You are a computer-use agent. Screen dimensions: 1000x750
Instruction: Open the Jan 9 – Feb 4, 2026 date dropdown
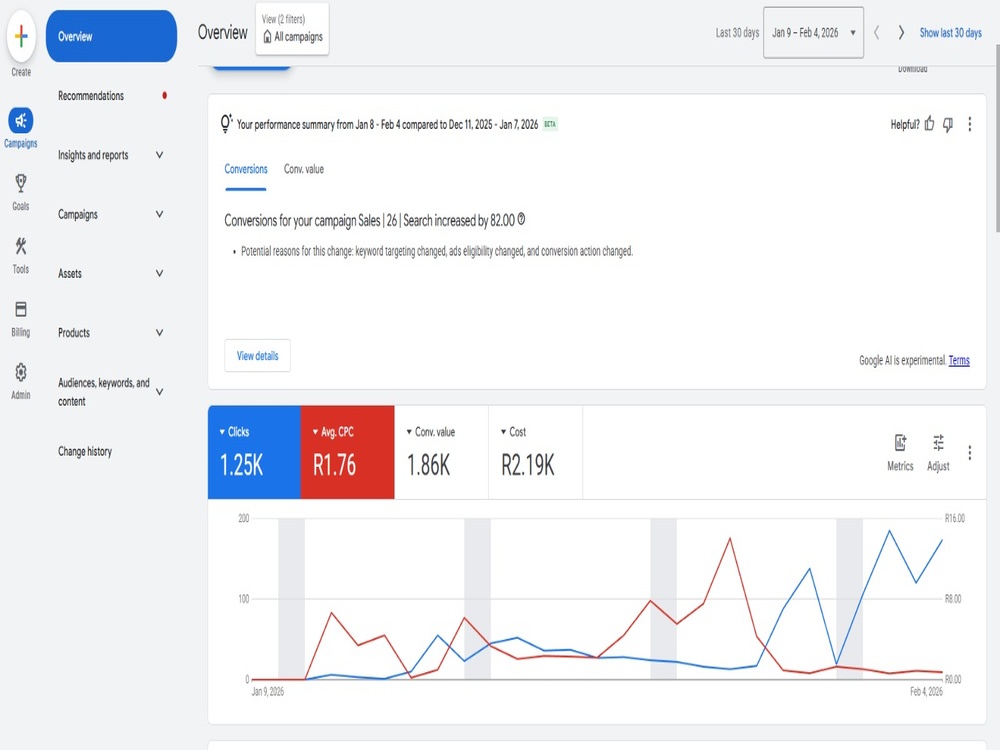pyautogui.click(x=813, y=33)
